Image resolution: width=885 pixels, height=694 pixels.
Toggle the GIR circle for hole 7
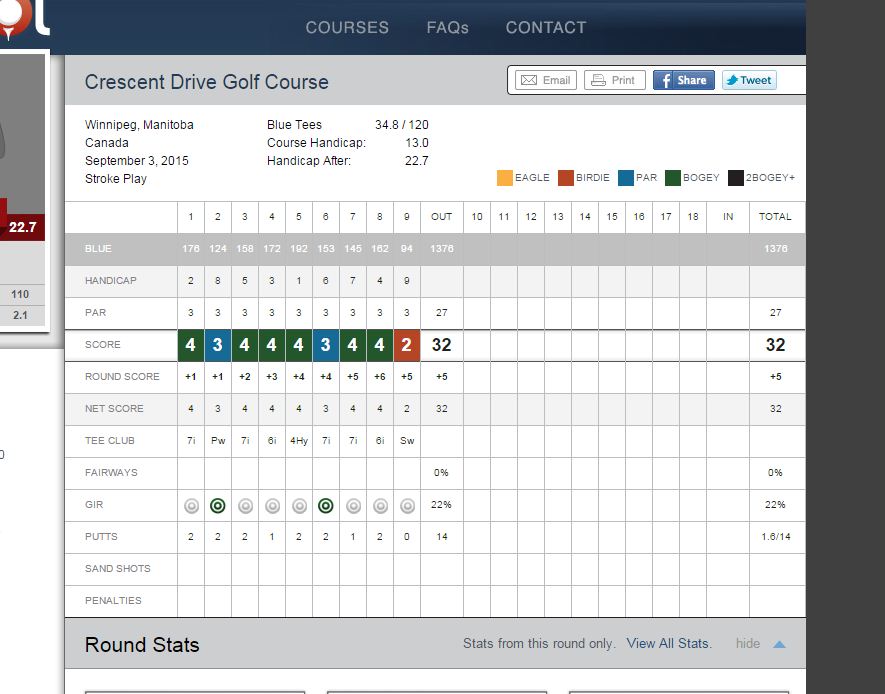352,506
